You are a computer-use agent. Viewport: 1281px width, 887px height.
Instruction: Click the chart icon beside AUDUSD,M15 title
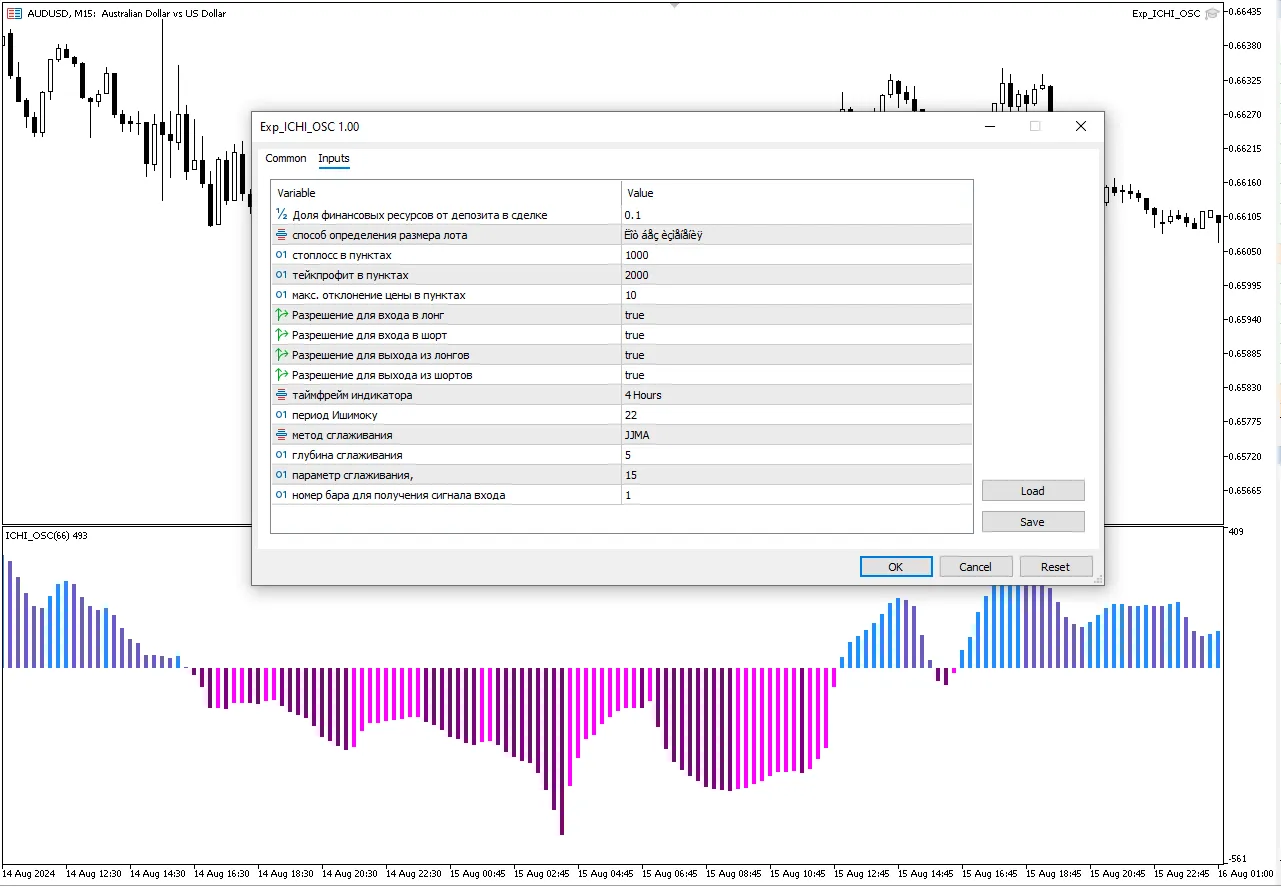tap(13, 14)
